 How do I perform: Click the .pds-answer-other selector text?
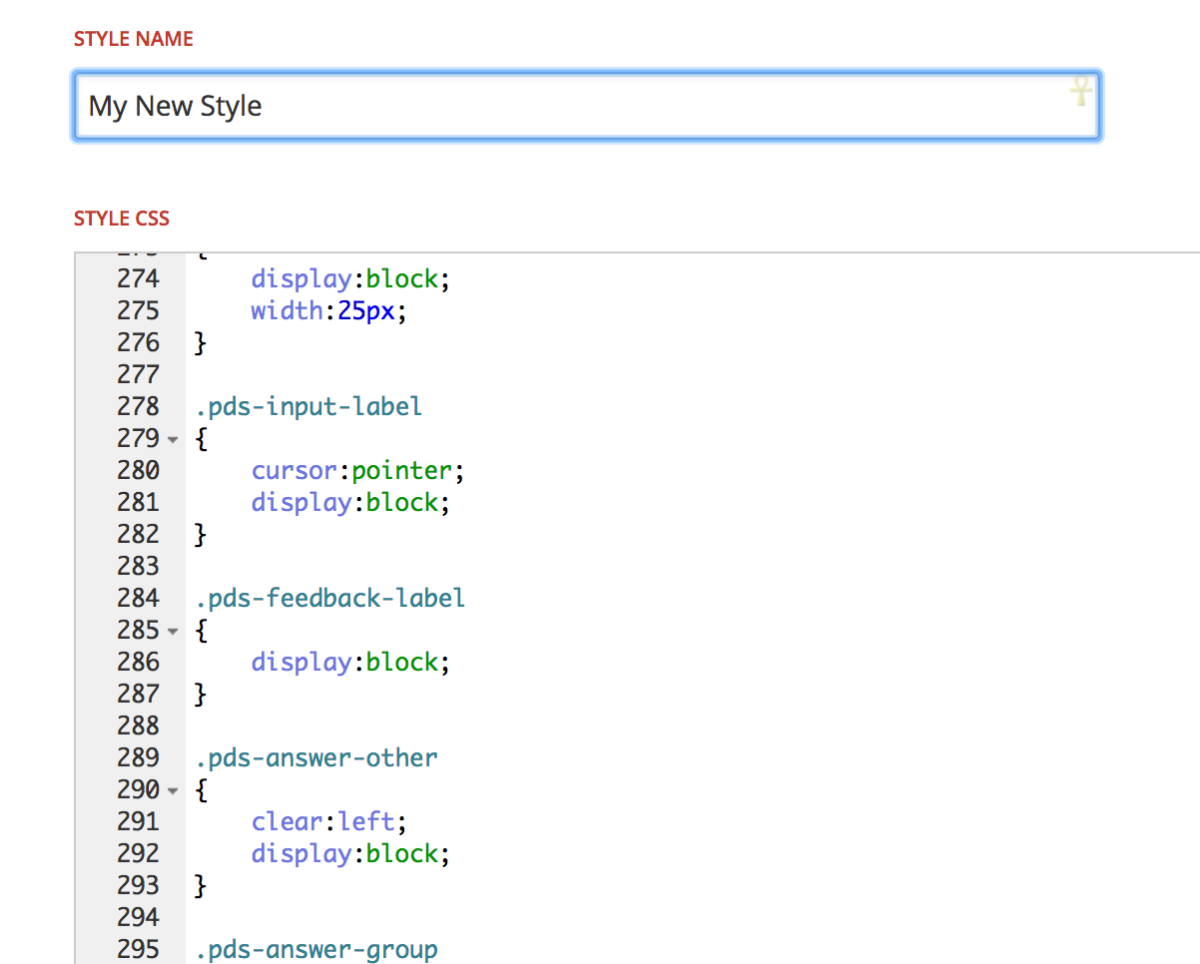(x=316, y=758)
